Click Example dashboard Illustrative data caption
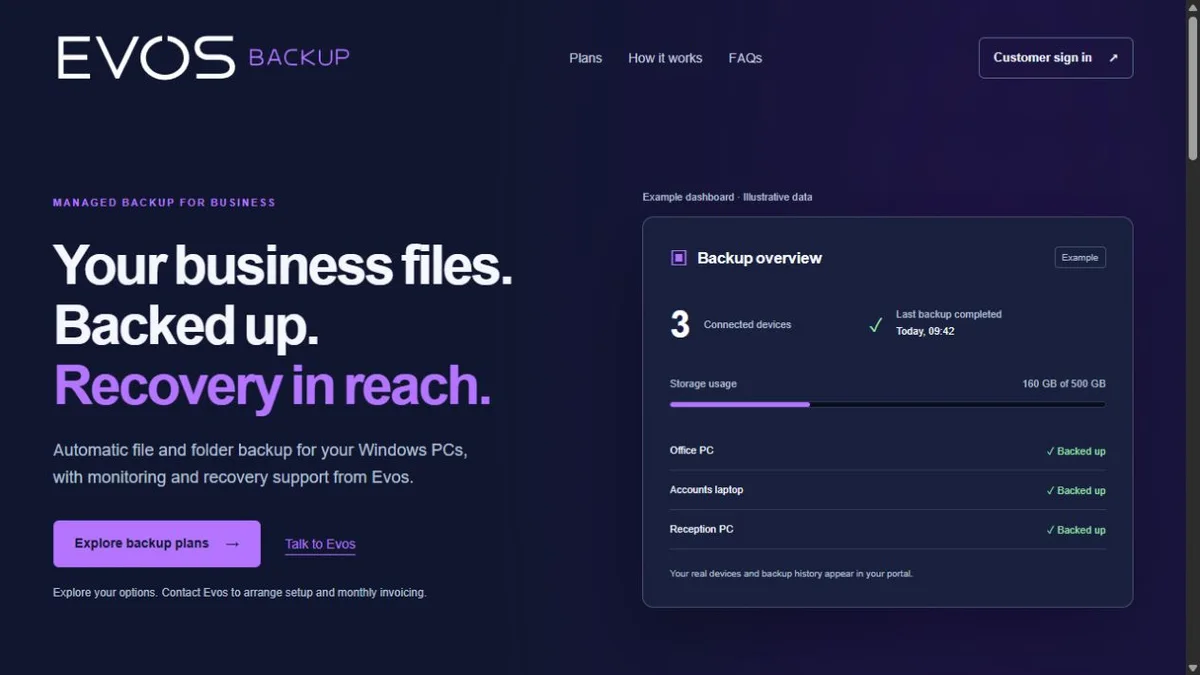The width and height of the screenshot is (1200, 675). coord(727,197)
